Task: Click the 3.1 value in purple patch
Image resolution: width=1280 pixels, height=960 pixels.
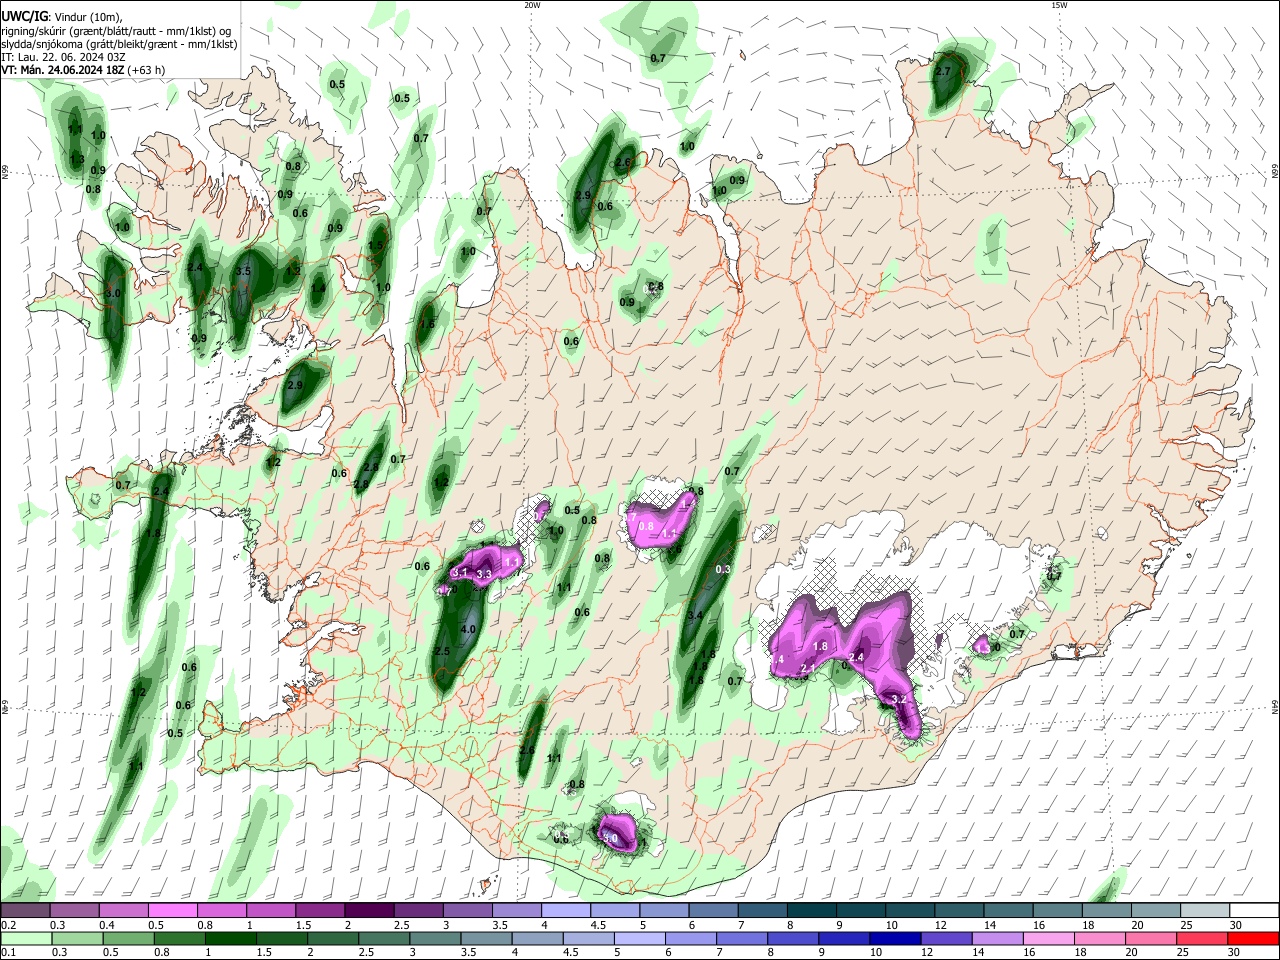Action: 461,572
